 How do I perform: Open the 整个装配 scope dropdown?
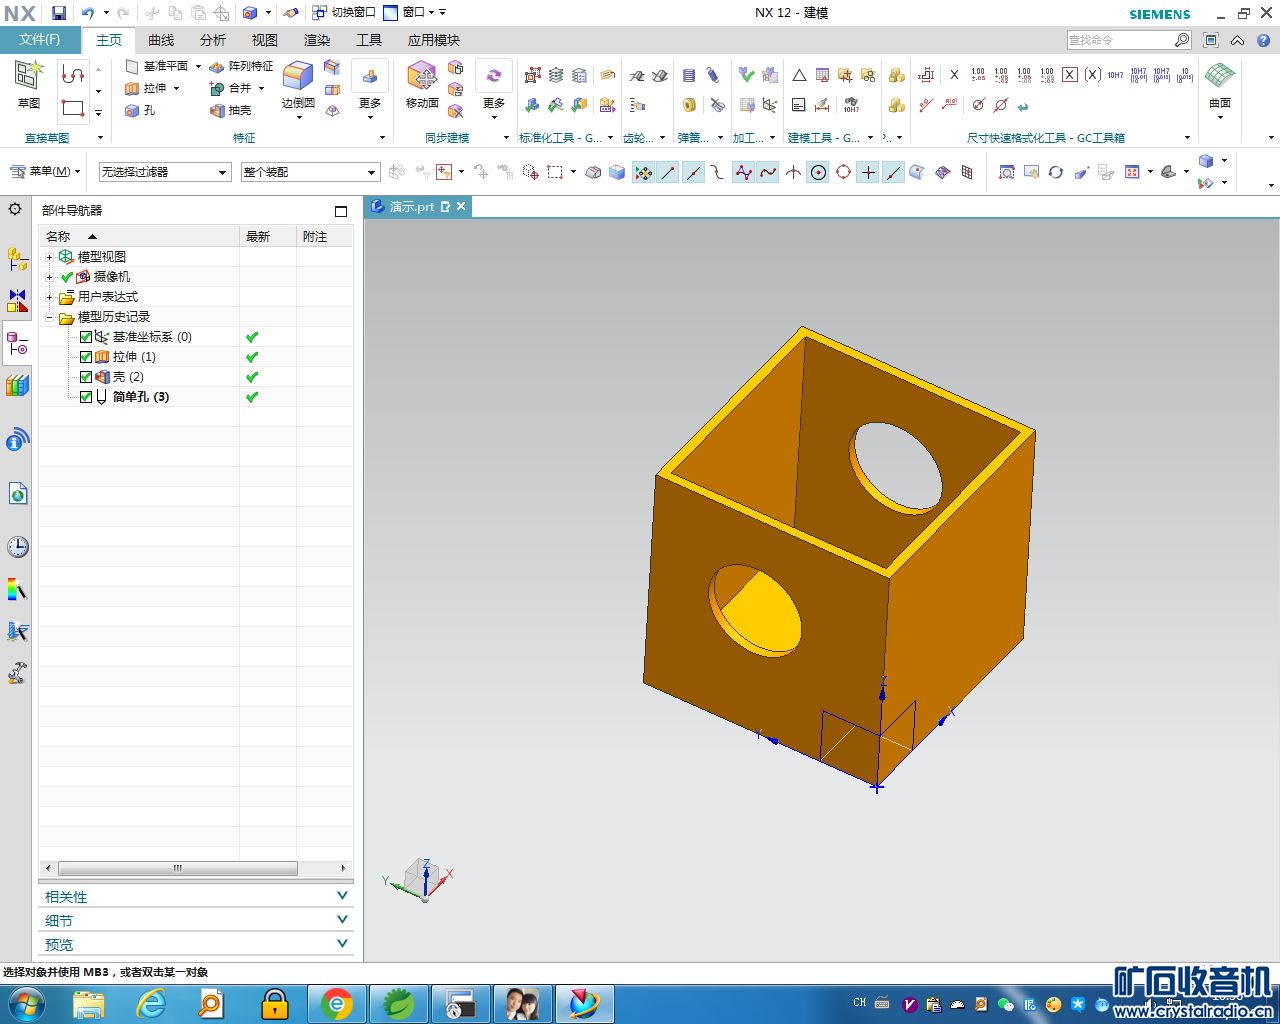coord(310,172)
